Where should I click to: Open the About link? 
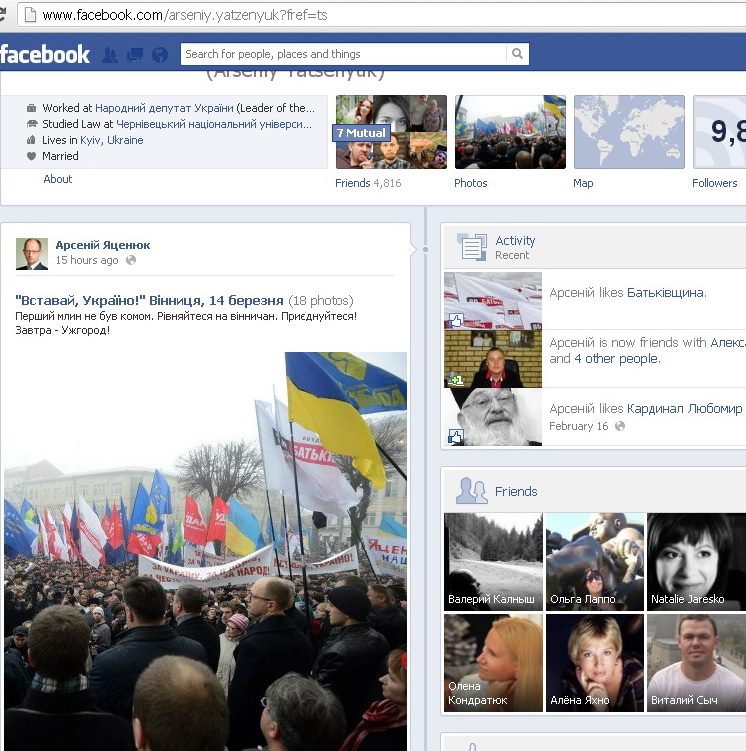click(x=58, y=179)
